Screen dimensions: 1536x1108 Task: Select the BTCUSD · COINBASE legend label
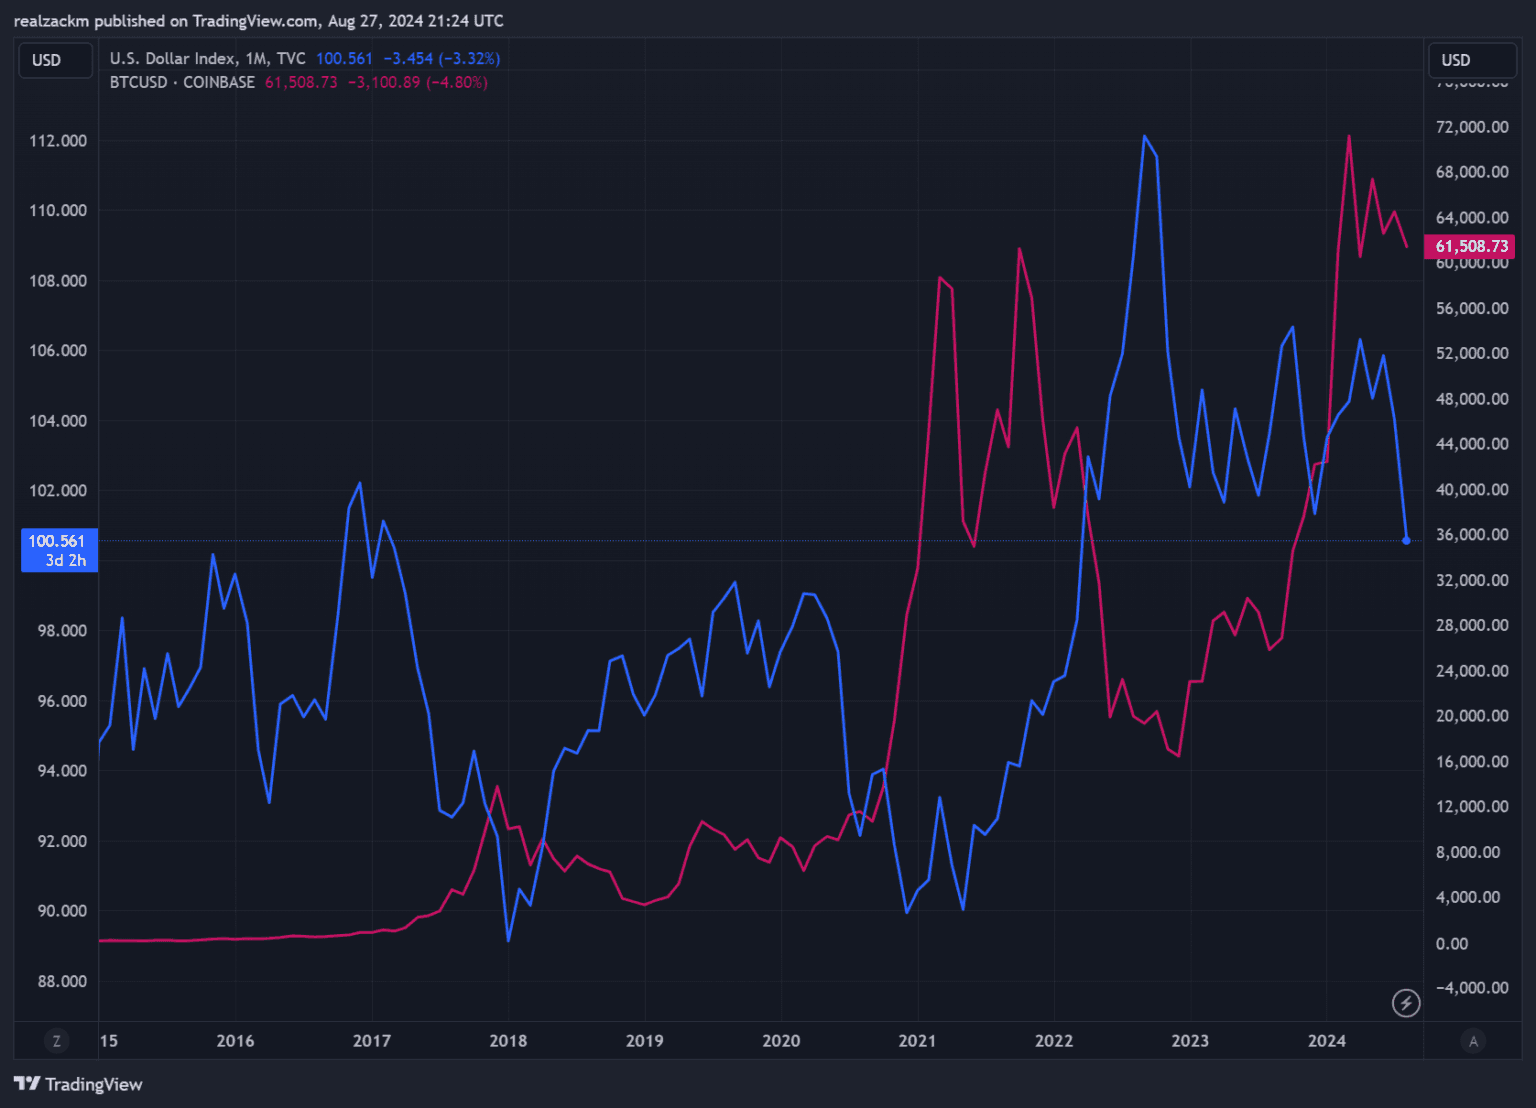182,82
